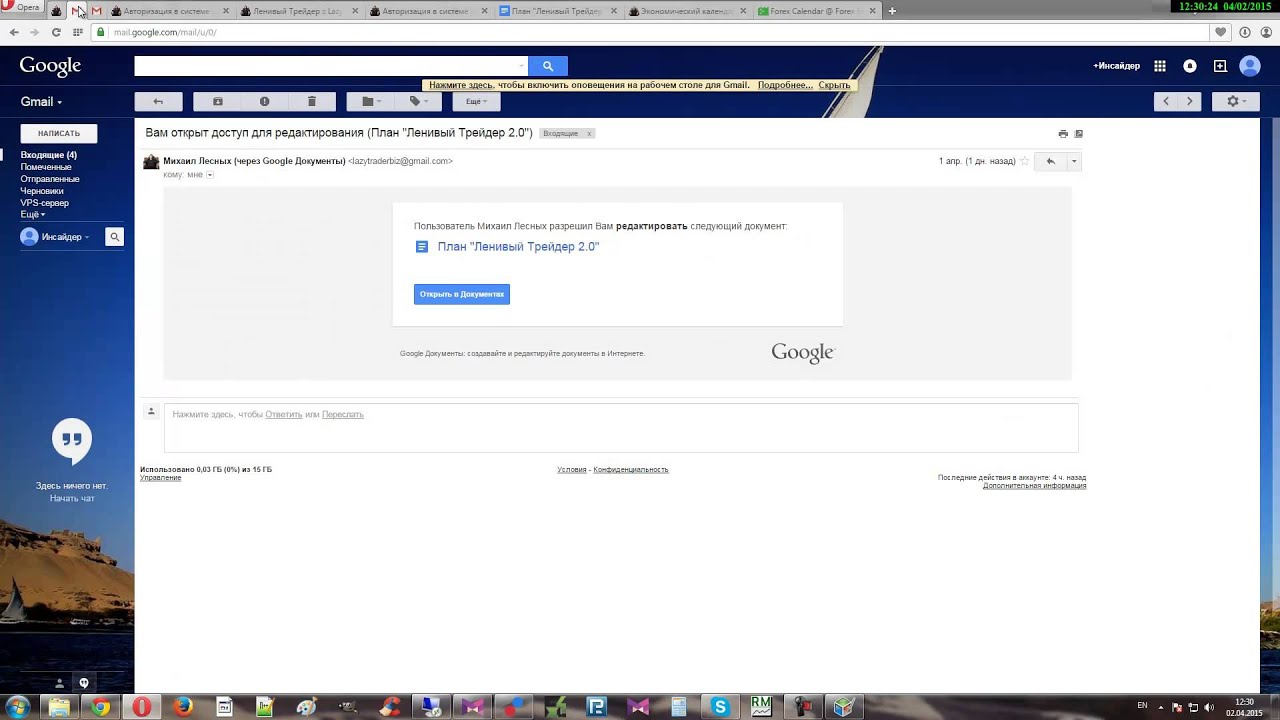Click the blue Gmail search button
Viewport: 1280px width, 720px height.
548,66
